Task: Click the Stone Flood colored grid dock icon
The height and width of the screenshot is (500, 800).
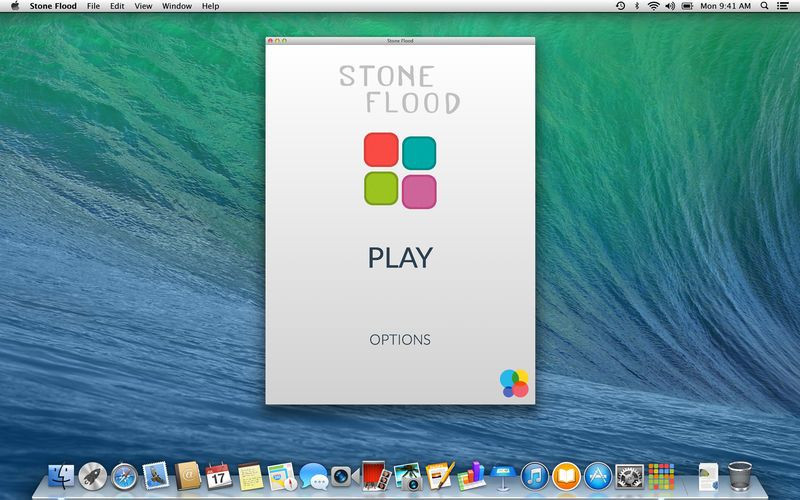Action: point(661,477)
